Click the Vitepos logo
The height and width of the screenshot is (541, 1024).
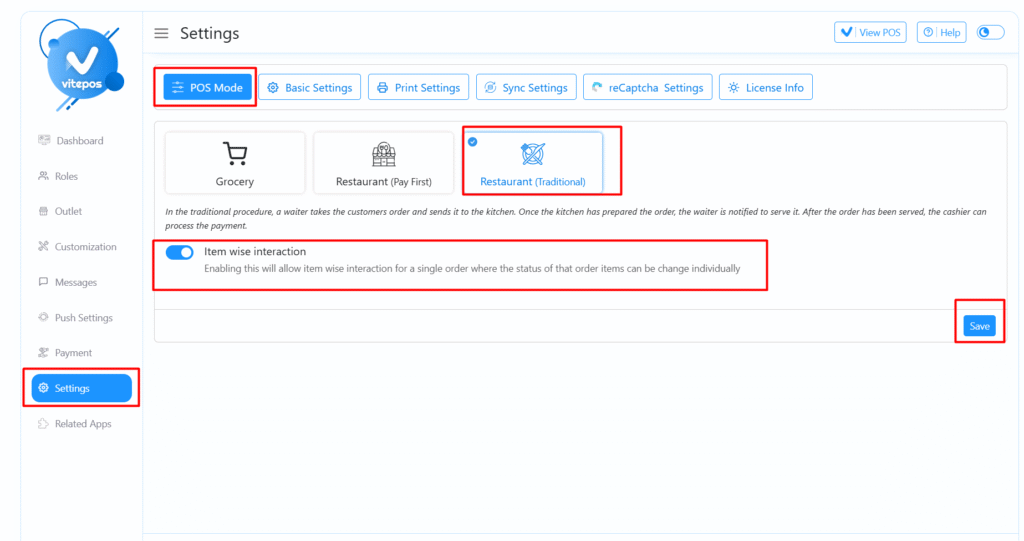click(82, 64)
